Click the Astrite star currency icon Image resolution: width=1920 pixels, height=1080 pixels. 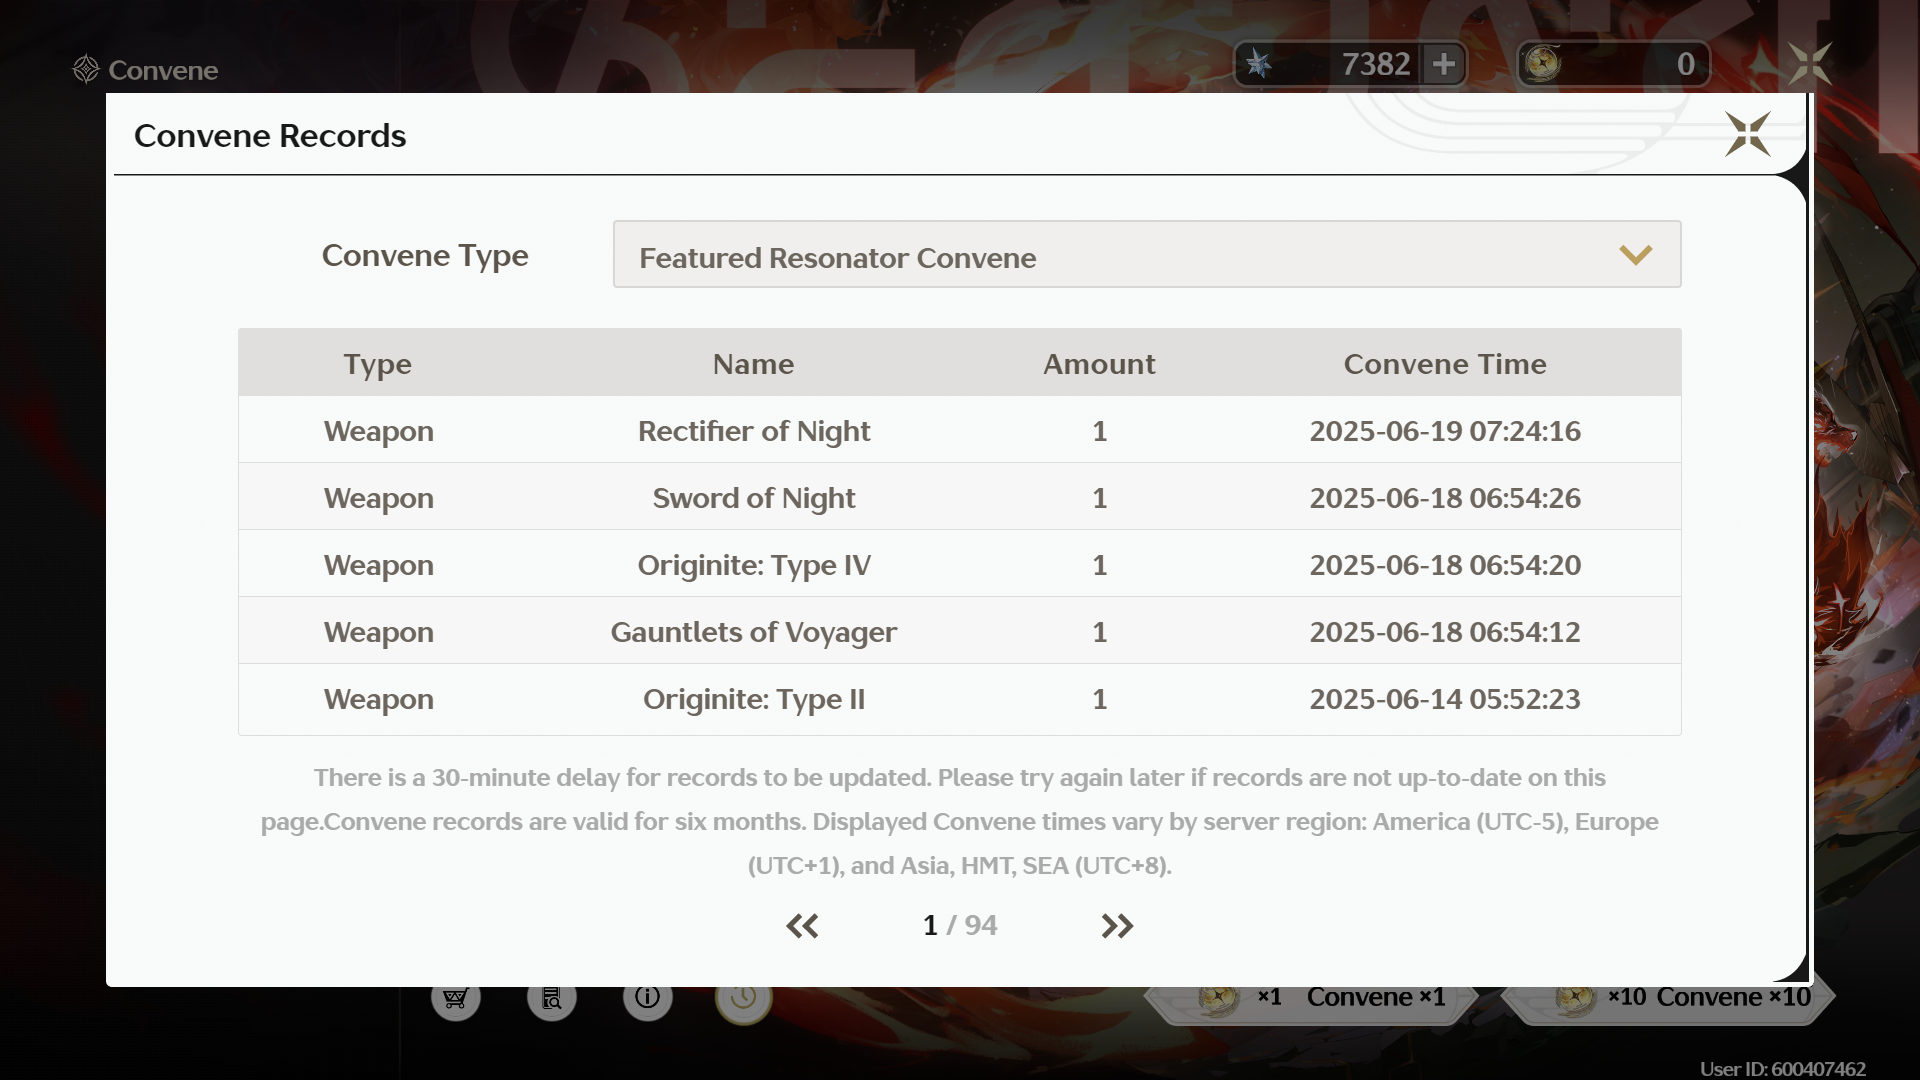[x=1259, y=64]
